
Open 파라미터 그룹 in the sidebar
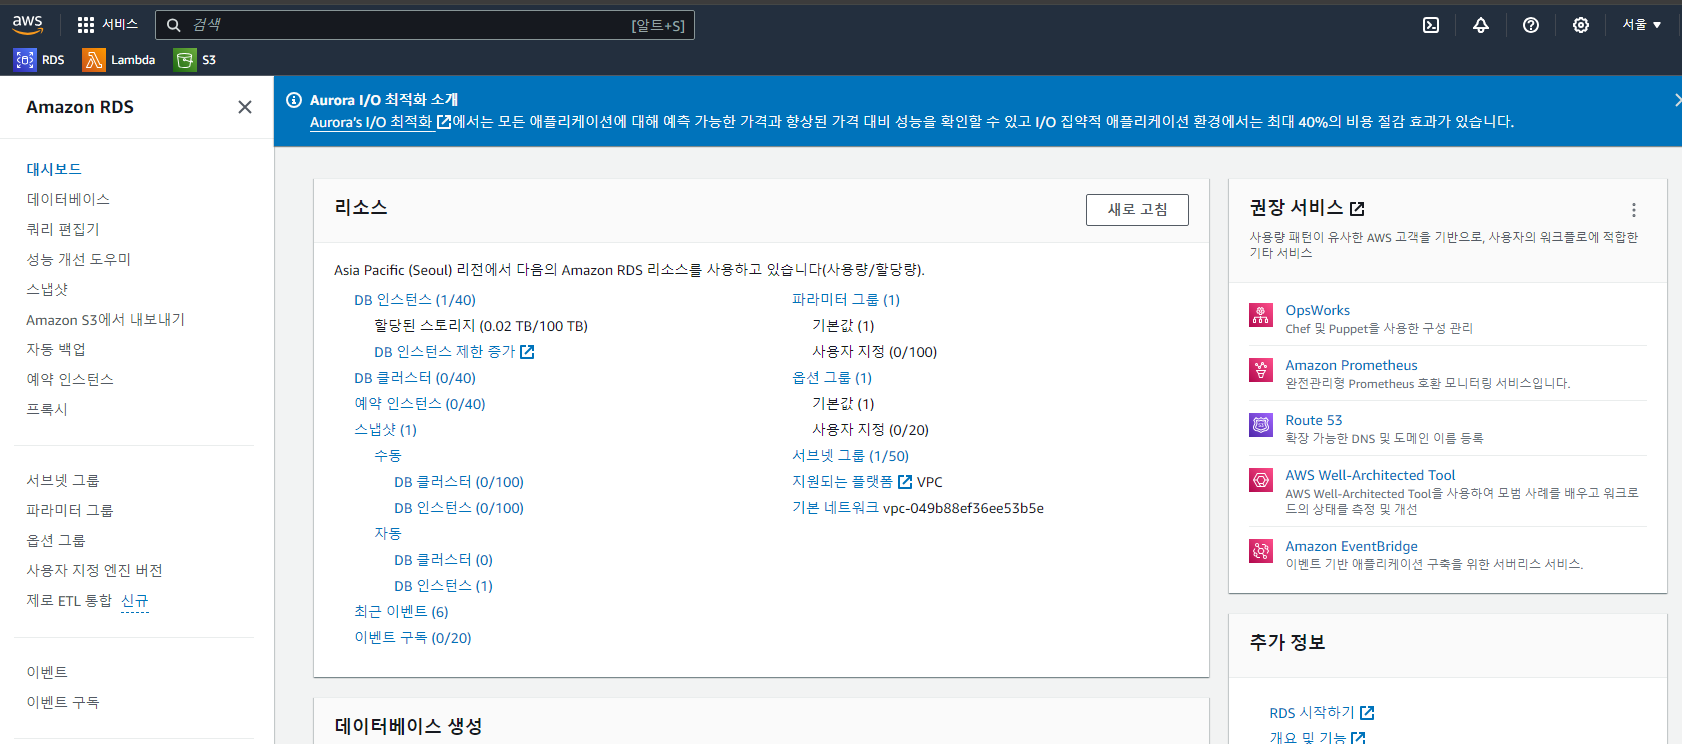click(70, 510)
